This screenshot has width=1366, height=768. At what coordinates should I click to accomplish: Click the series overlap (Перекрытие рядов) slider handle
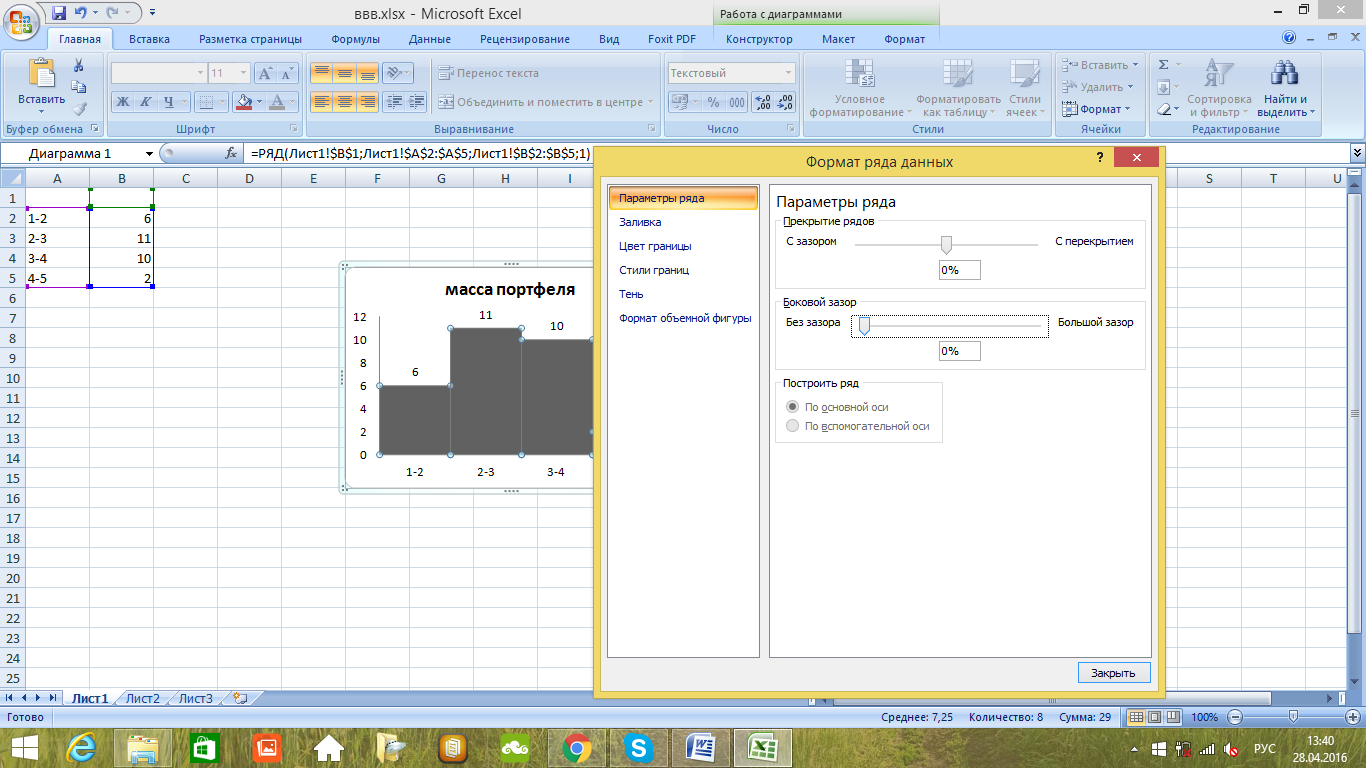click(946, 245)
